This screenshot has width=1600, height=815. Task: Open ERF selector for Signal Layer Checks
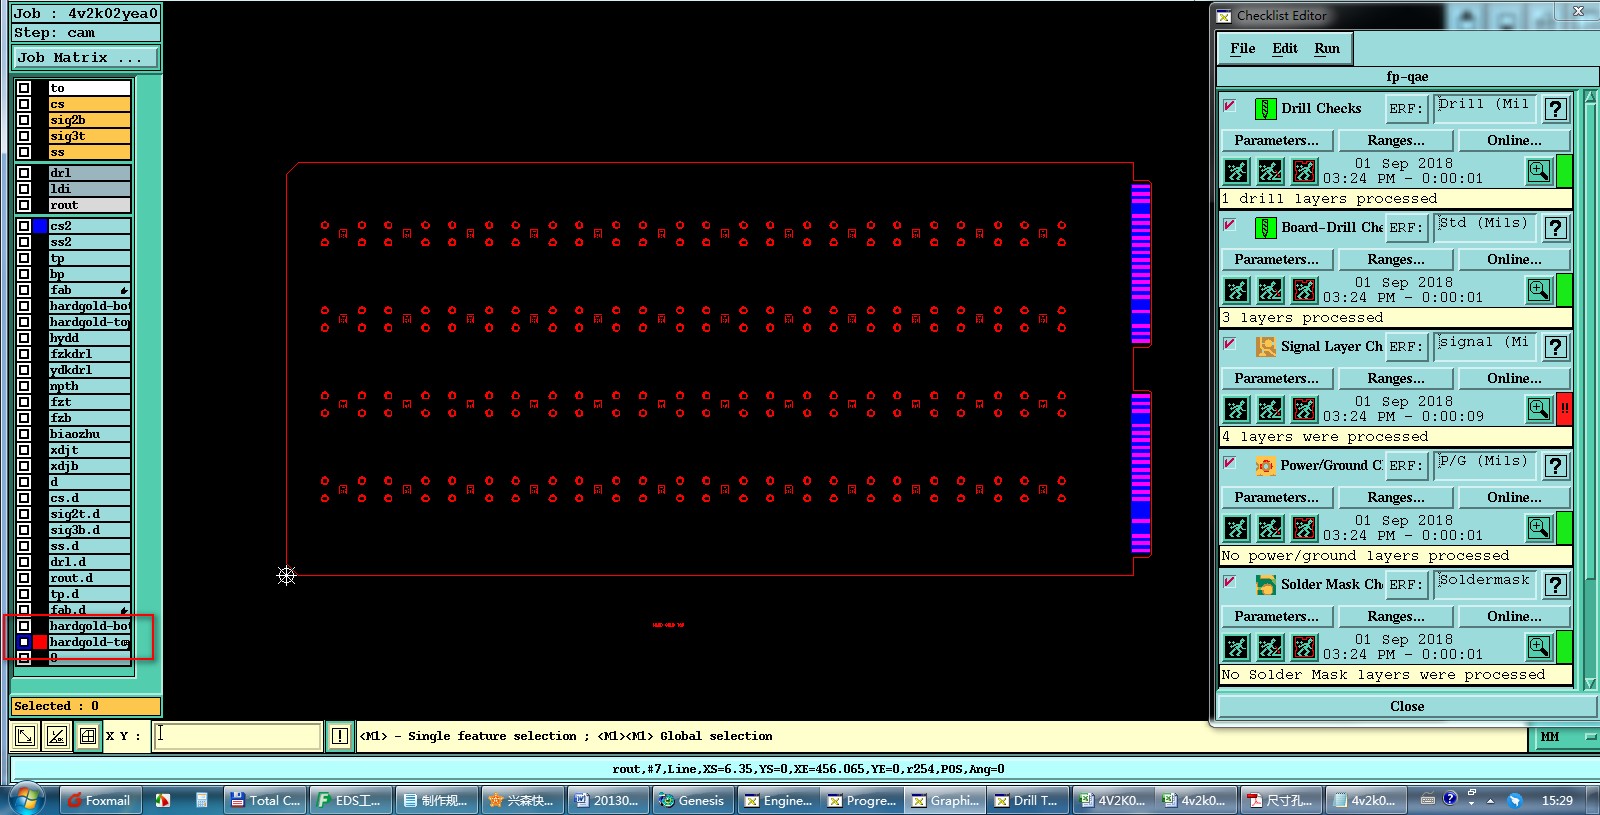[1404, 347]
